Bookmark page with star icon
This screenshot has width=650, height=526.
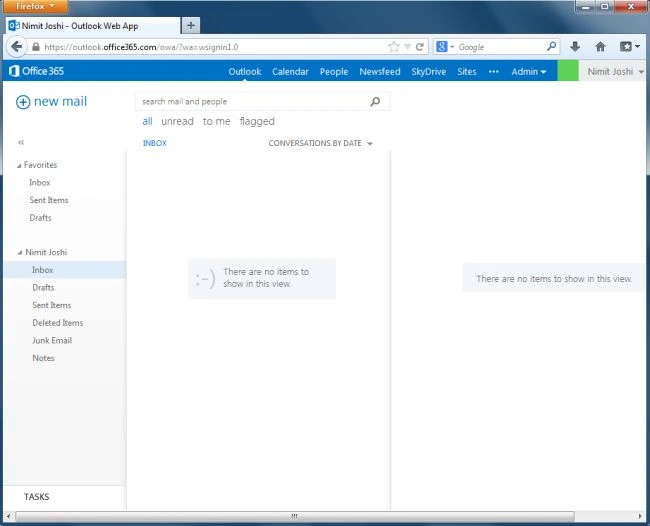click(394, 47)
